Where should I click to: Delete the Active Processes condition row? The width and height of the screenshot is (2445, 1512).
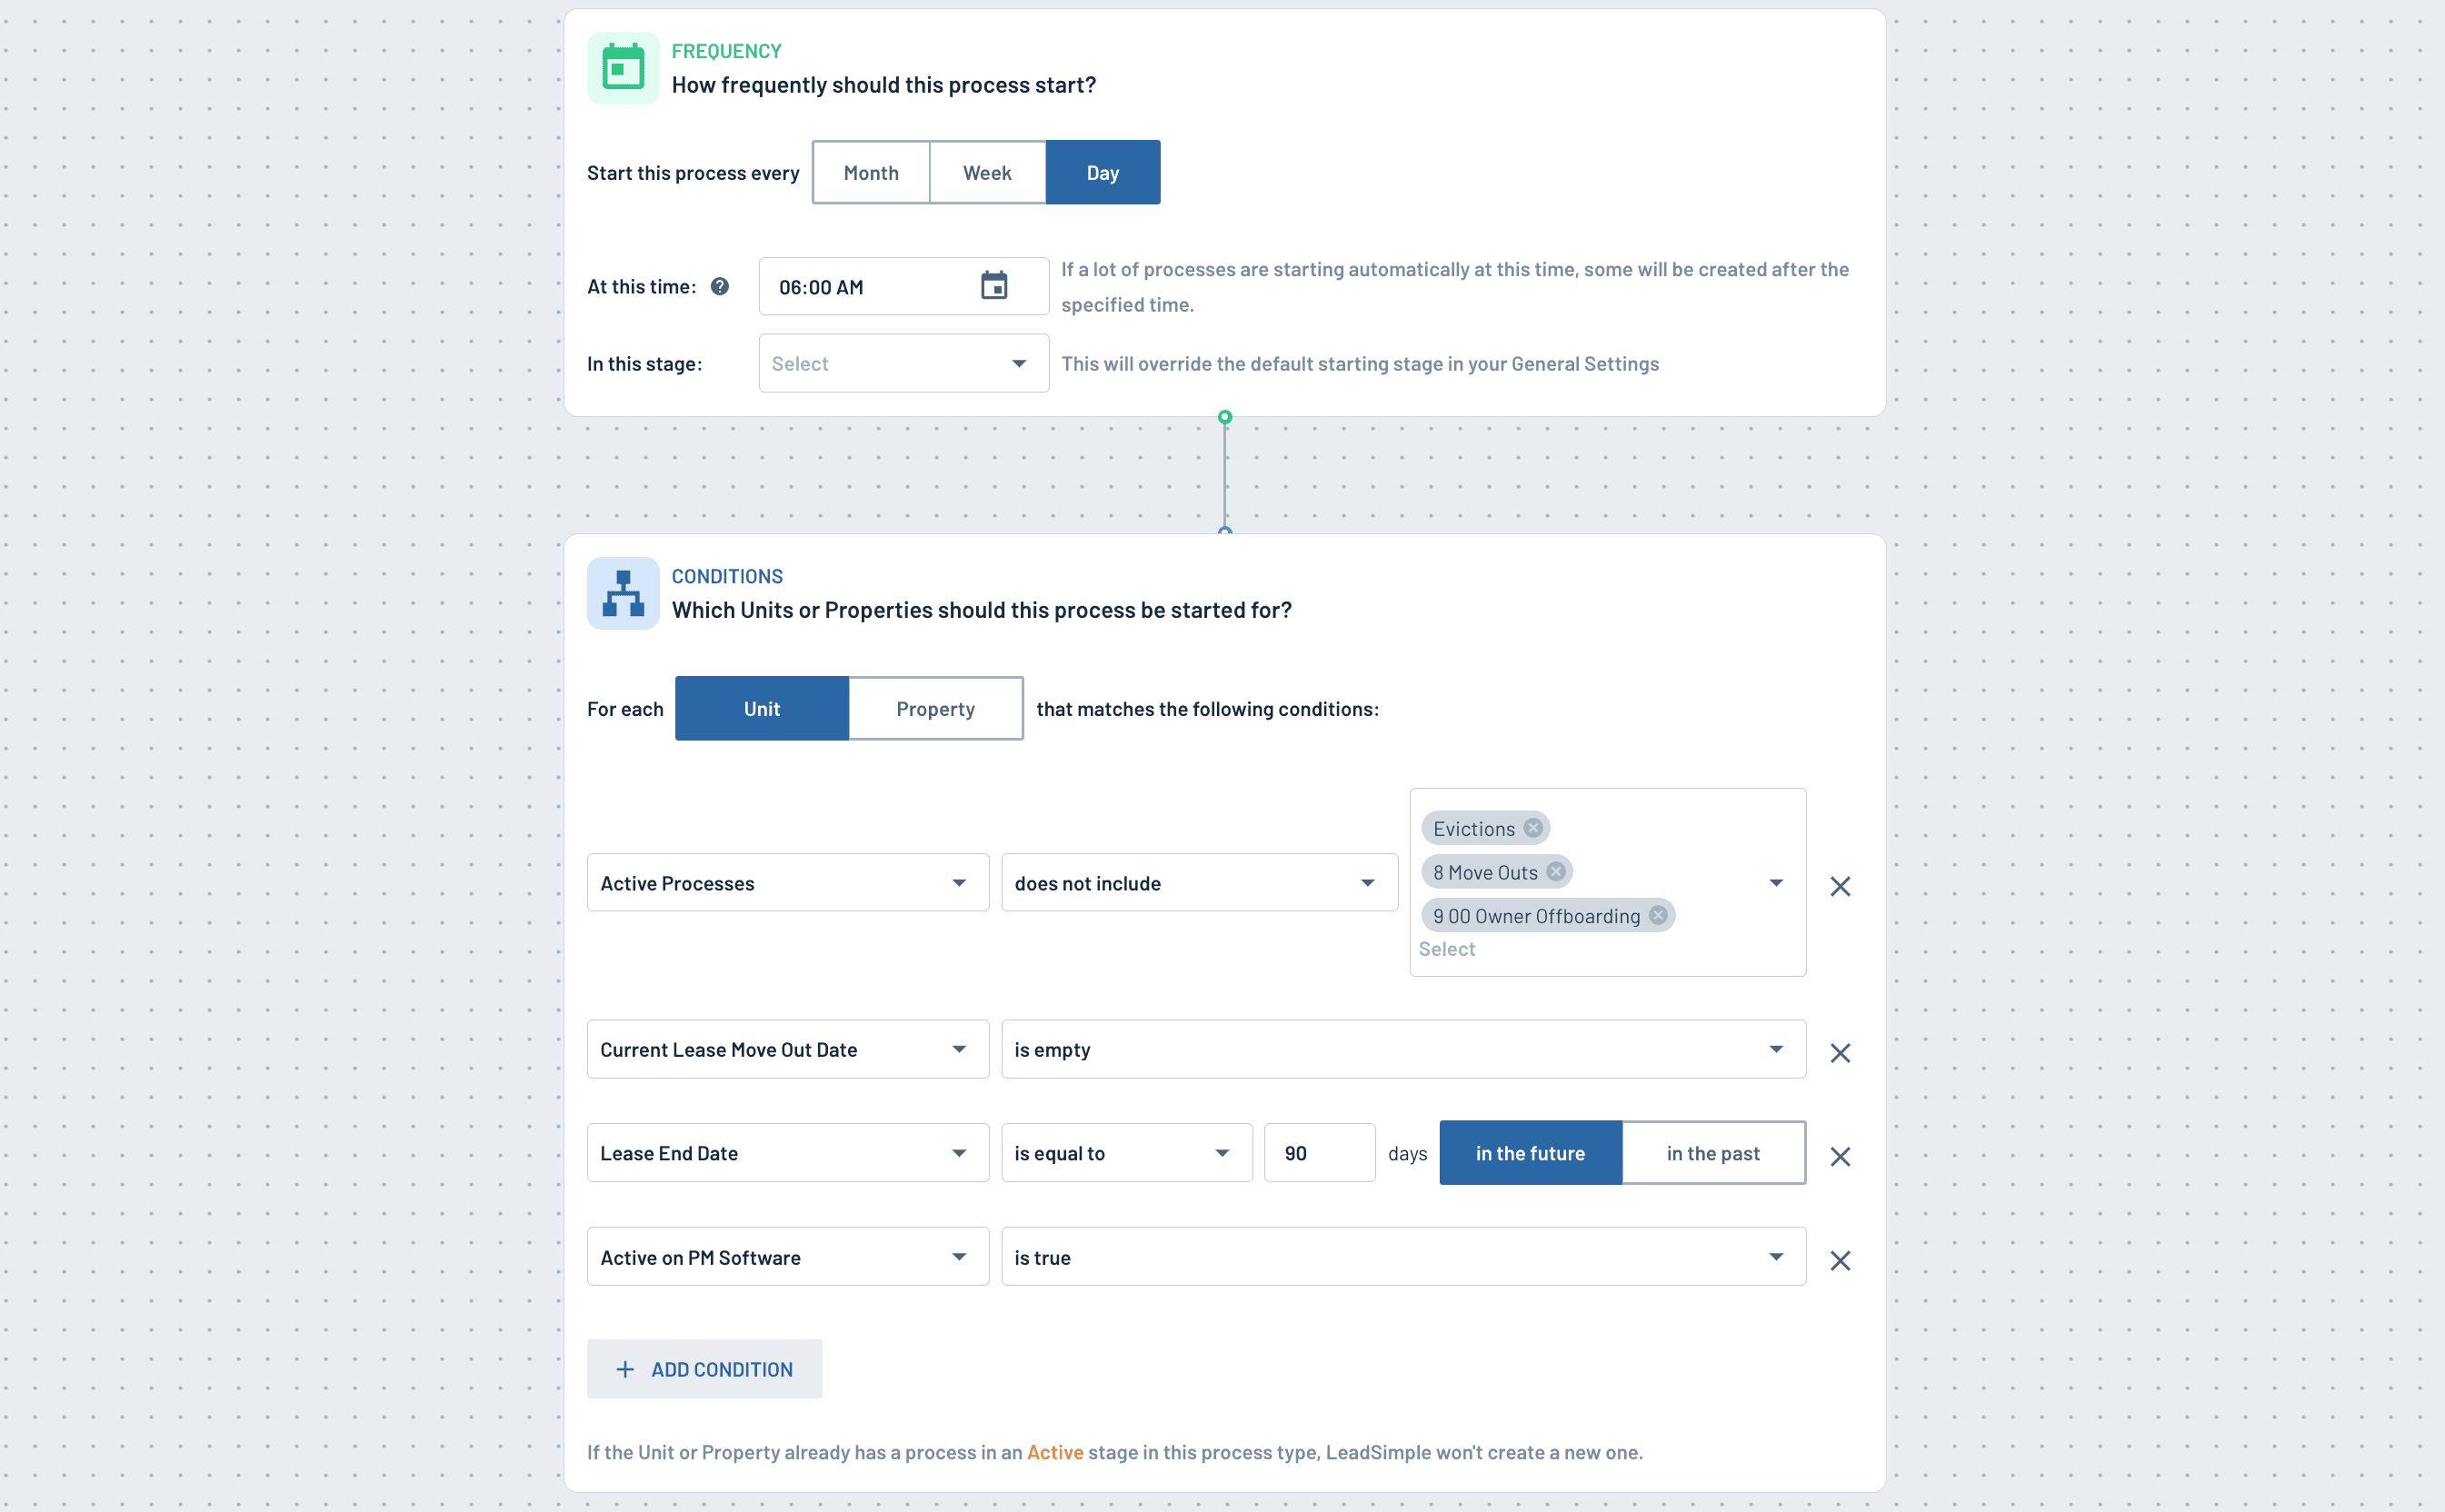1839,886
